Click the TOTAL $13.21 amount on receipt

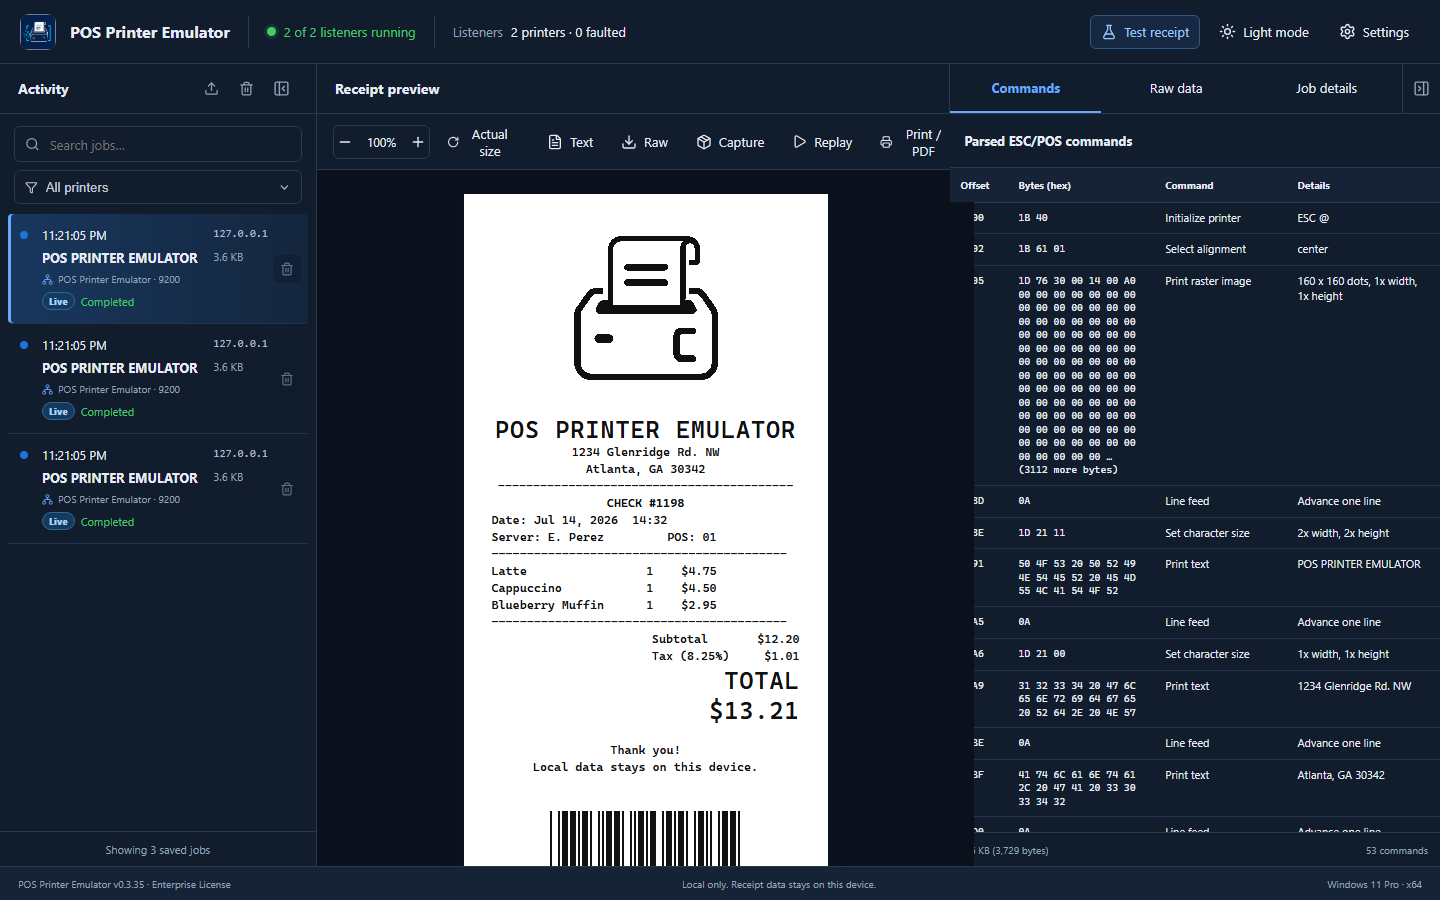[754, 696]
